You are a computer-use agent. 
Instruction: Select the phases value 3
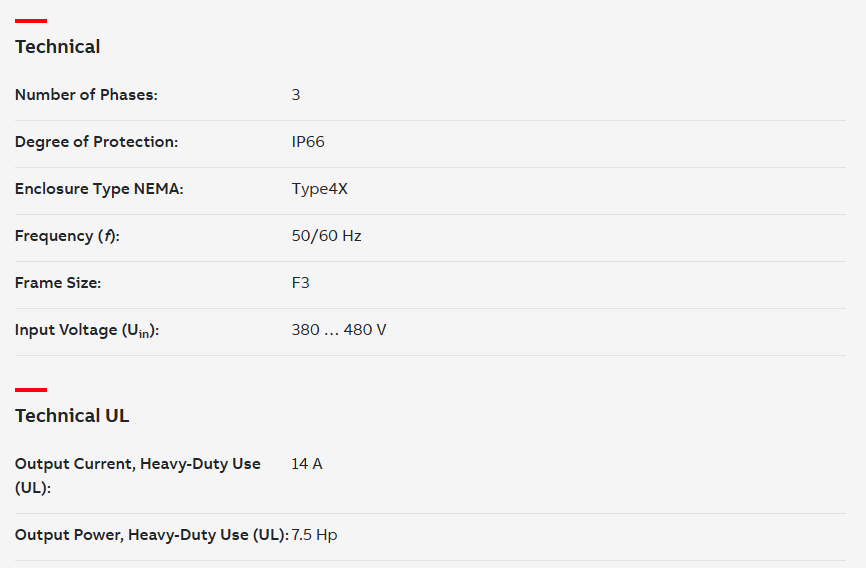click(296, 95)
